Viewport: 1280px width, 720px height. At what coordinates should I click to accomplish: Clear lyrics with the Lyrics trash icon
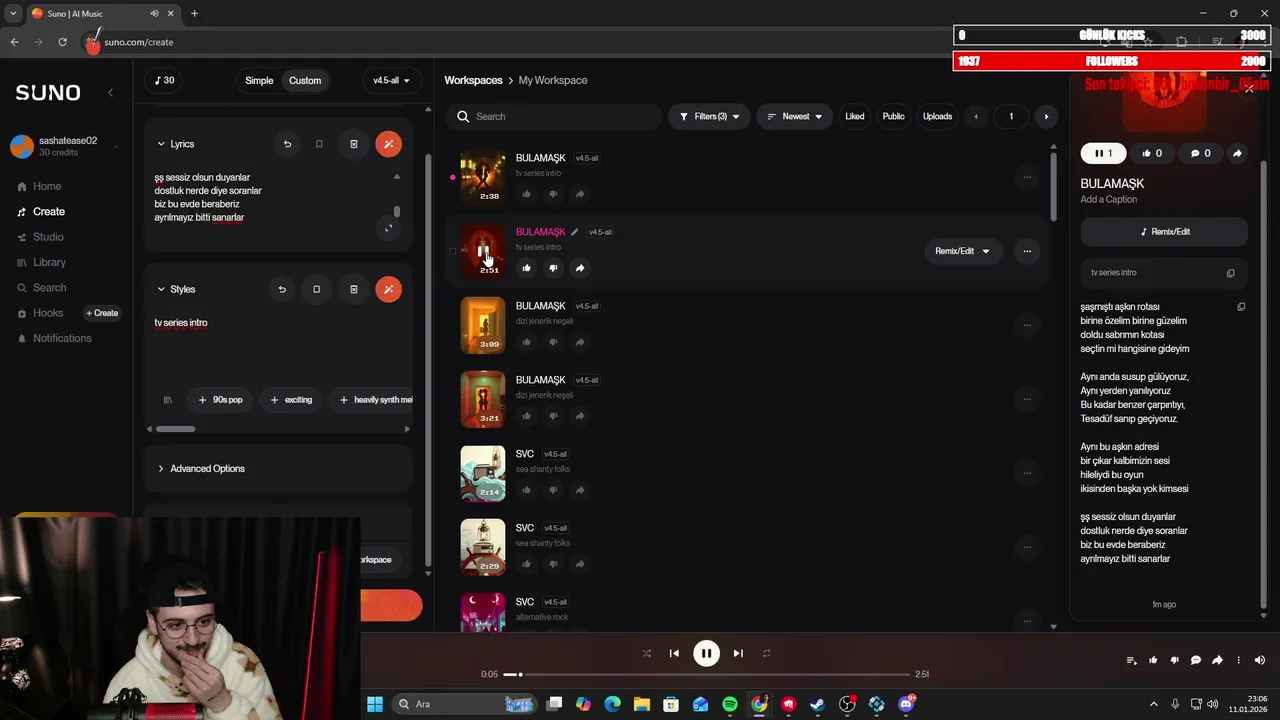353,144
